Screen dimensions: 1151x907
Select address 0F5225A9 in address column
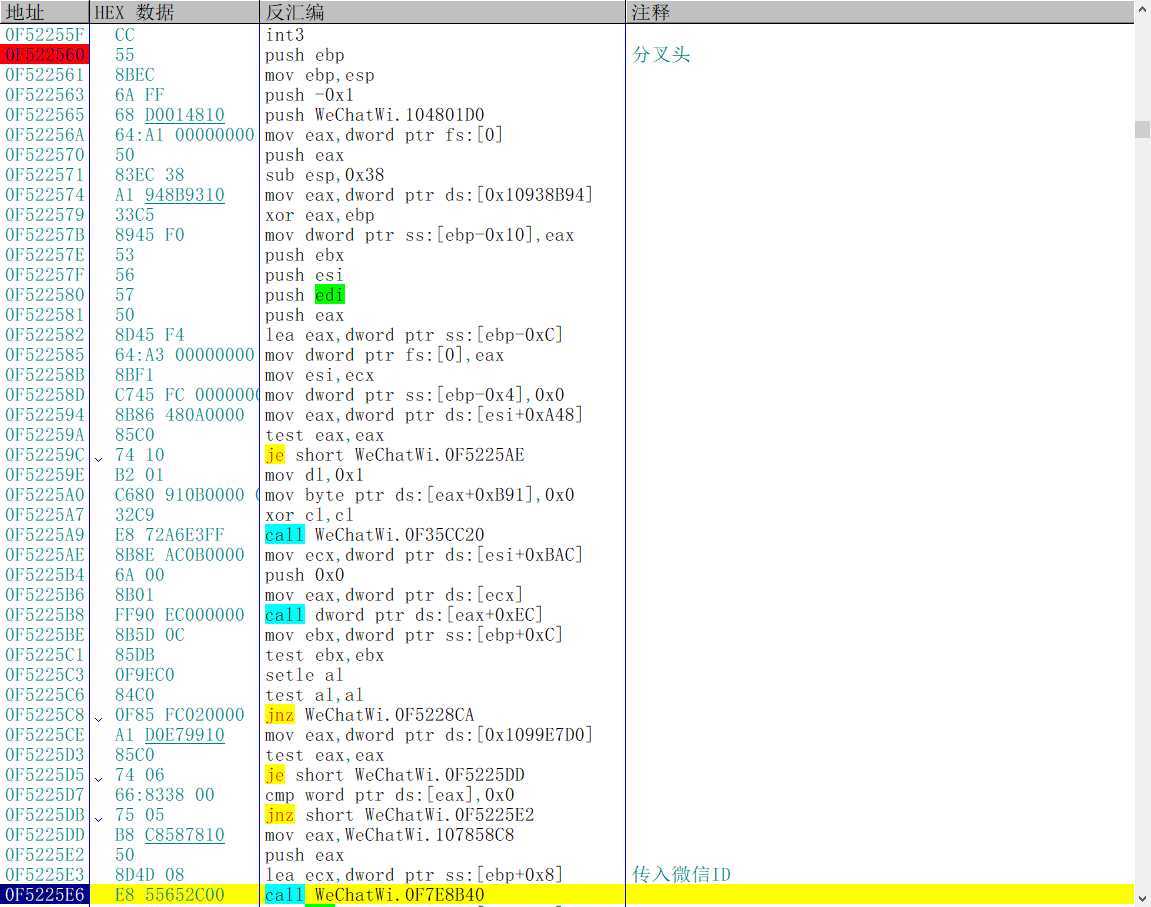(45, 535)
